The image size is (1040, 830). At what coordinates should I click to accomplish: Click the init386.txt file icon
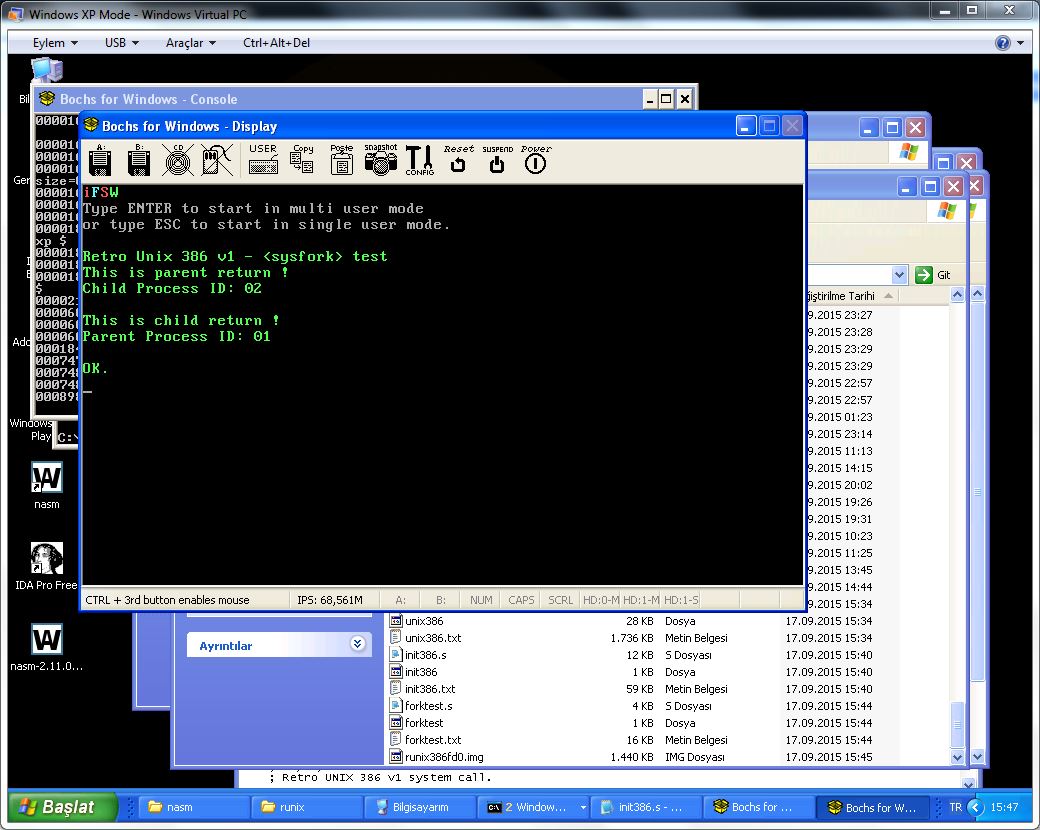(x=396, y=689)
